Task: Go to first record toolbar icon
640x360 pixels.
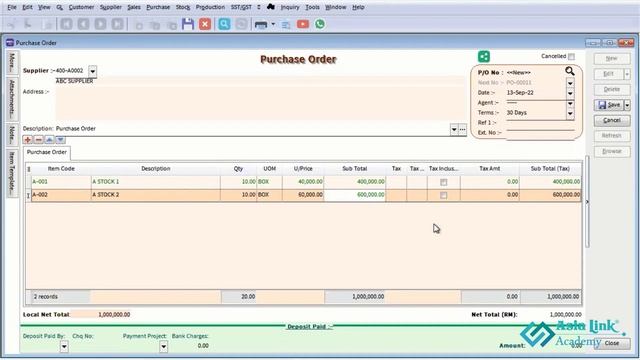Action: coord(67,24)
